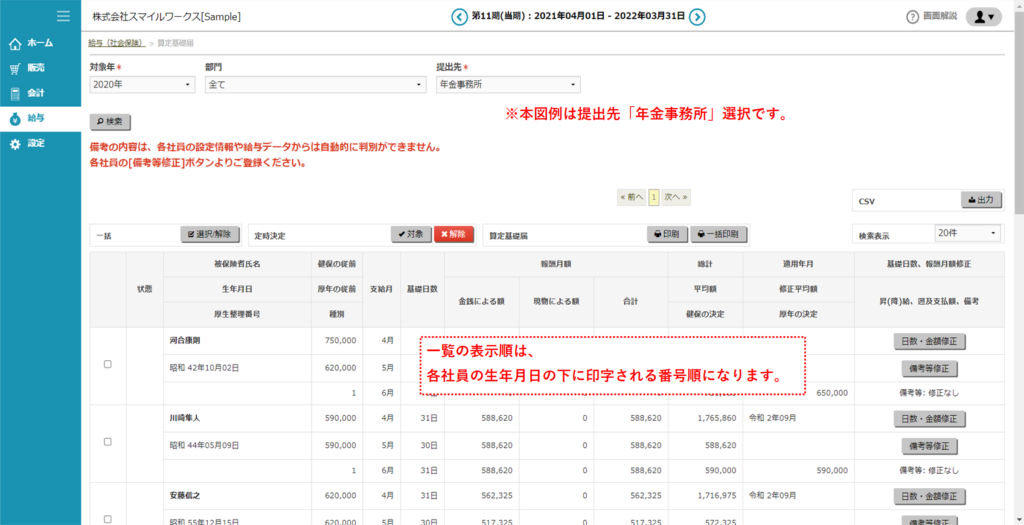Go to « 前へ page link

click(x=632, y=196)
